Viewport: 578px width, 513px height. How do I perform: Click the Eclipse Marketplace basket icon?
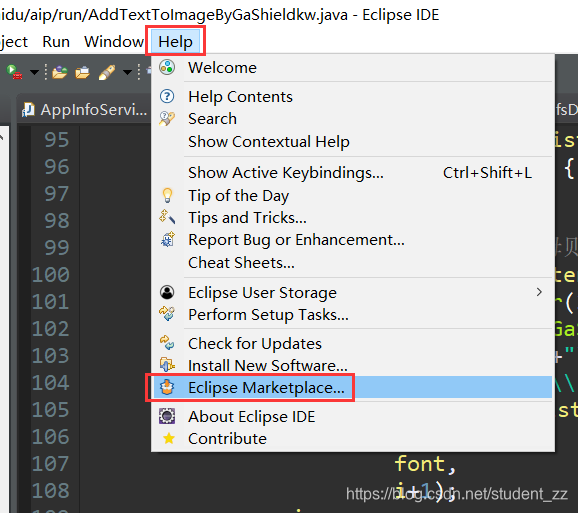[x=167, y=387]
